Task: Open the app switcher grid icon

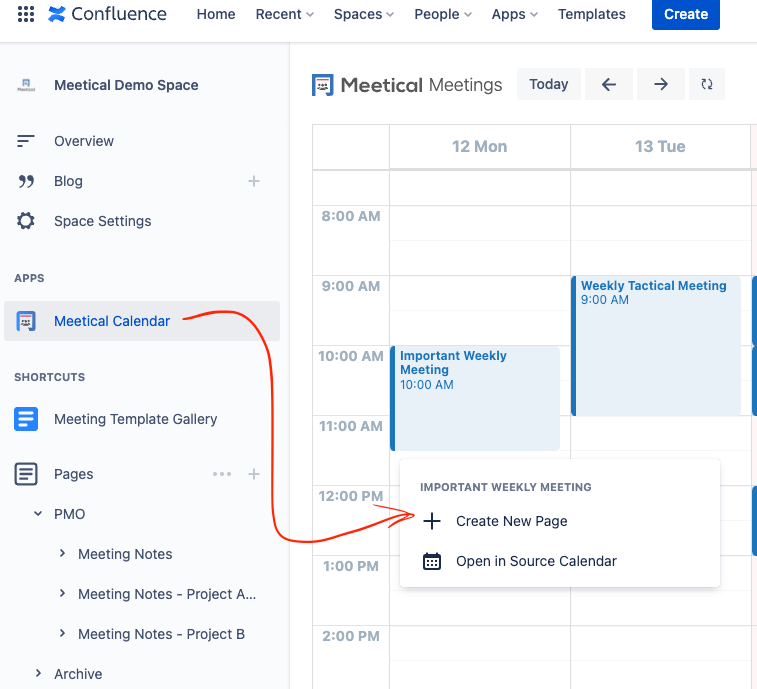Action: 26,14
